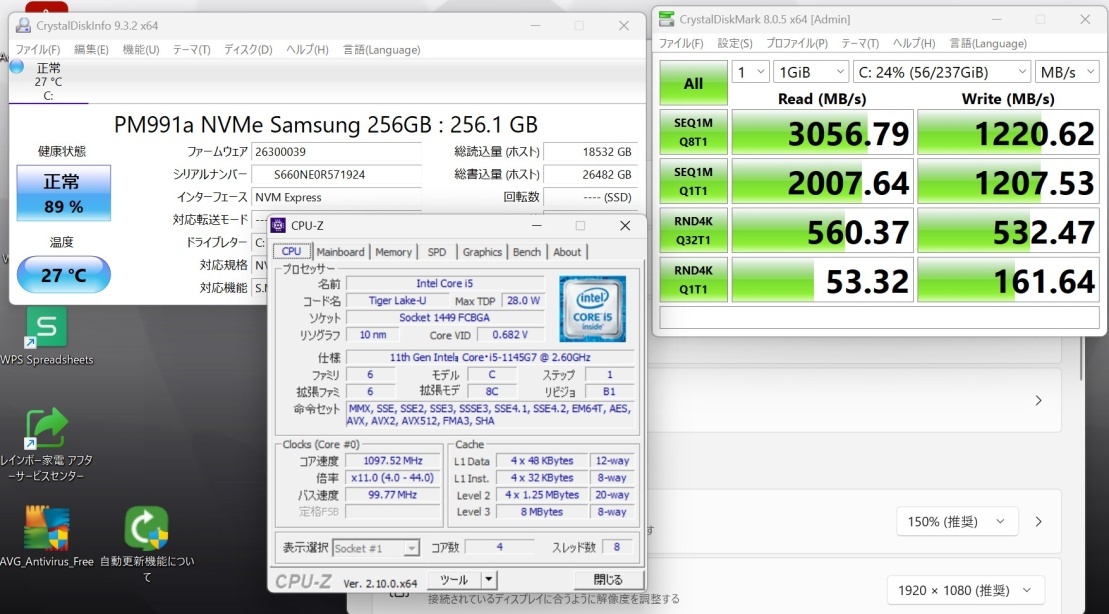Click the NVM Express interface field
This screenshot has height=614, width=1109.
coord(337,197)
